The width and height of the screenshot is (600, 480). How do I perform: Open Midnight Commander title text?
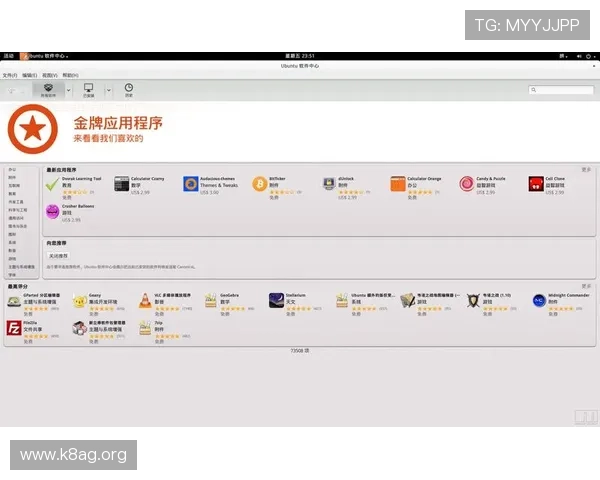[x=569, y=295]
